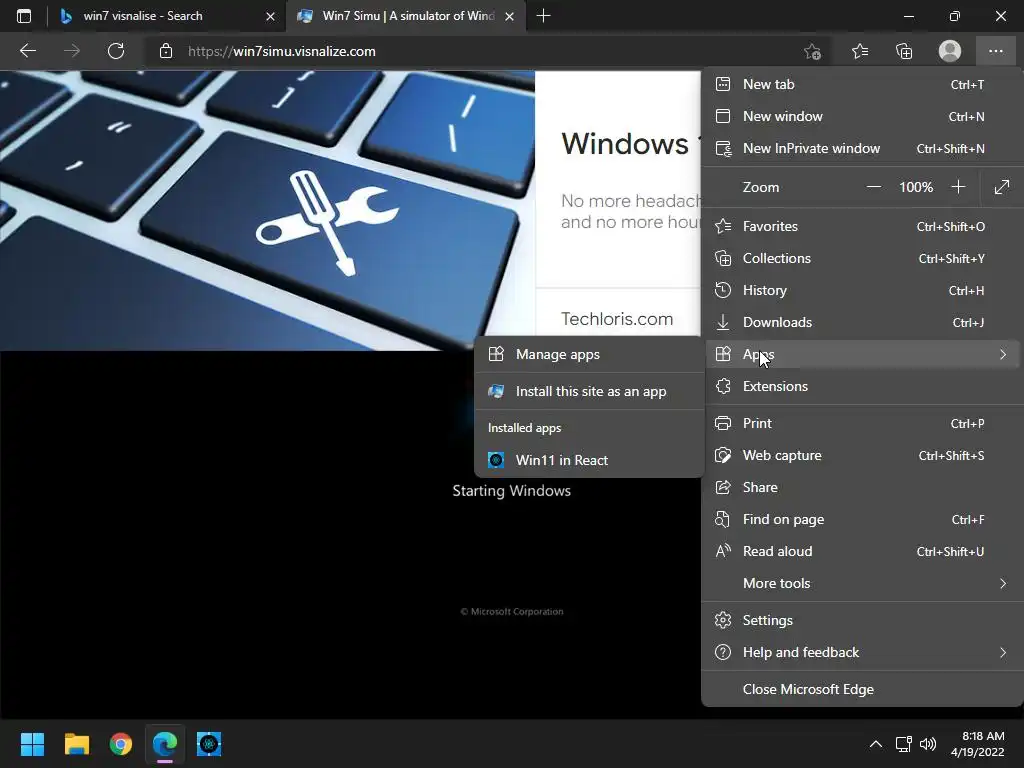Choose Install this site as an app
The width and height of the screenshot is (1024, 768).
coord(590,391)
